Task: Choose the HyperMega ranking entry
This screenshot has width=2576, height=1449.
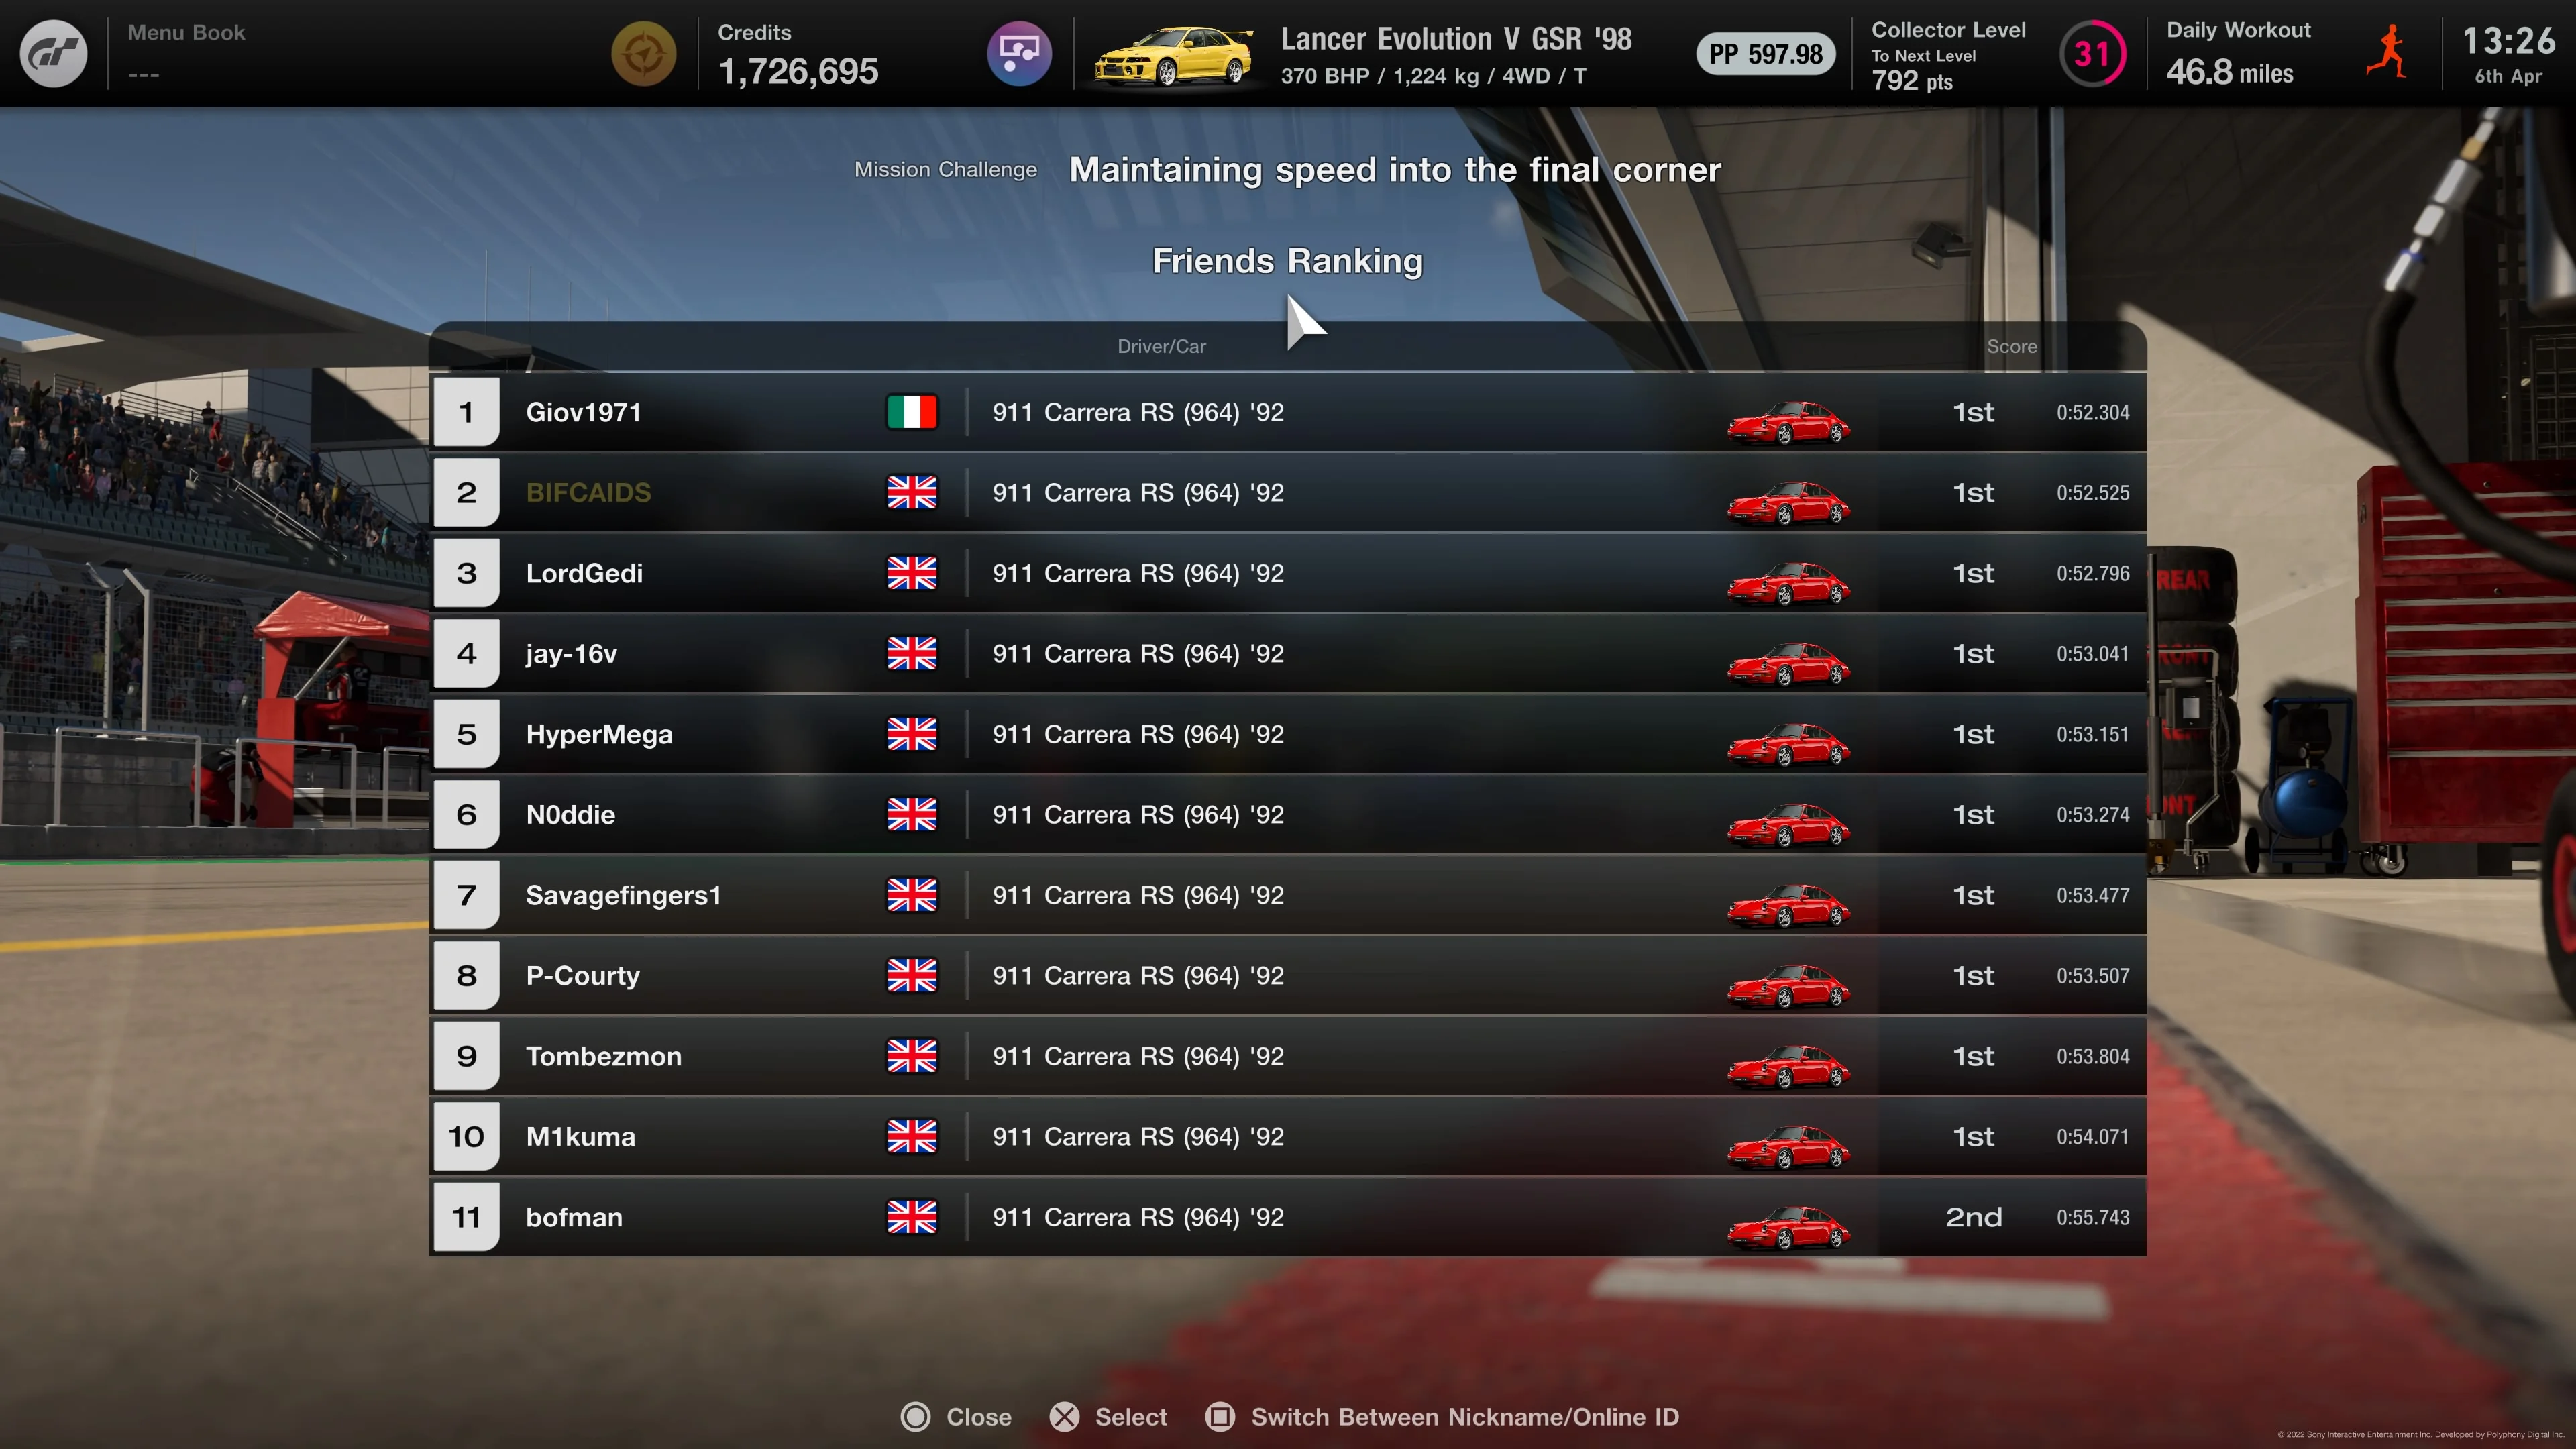Action: tap(1288, 734)
